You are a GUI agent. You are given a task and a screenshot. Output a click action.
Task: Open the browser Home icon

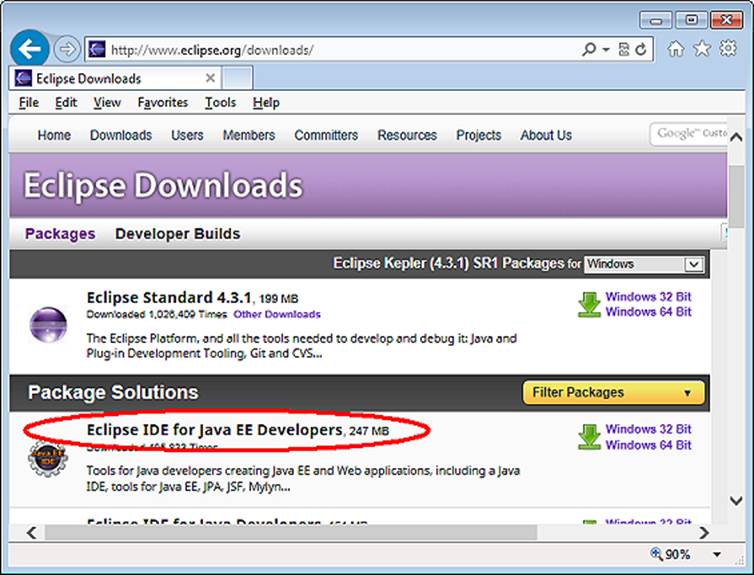point(676,48)
